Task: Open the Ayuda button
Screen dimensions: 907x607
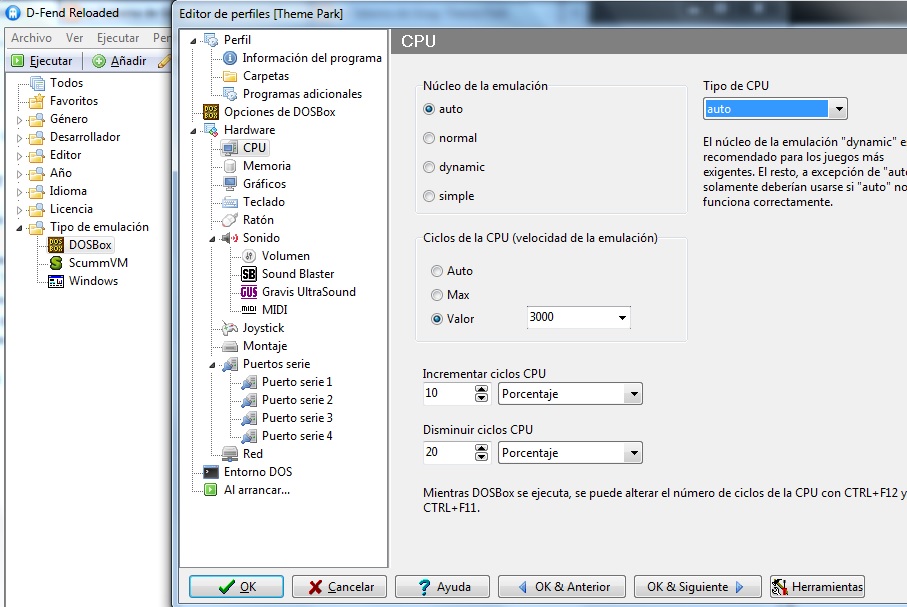Action: 443,587
